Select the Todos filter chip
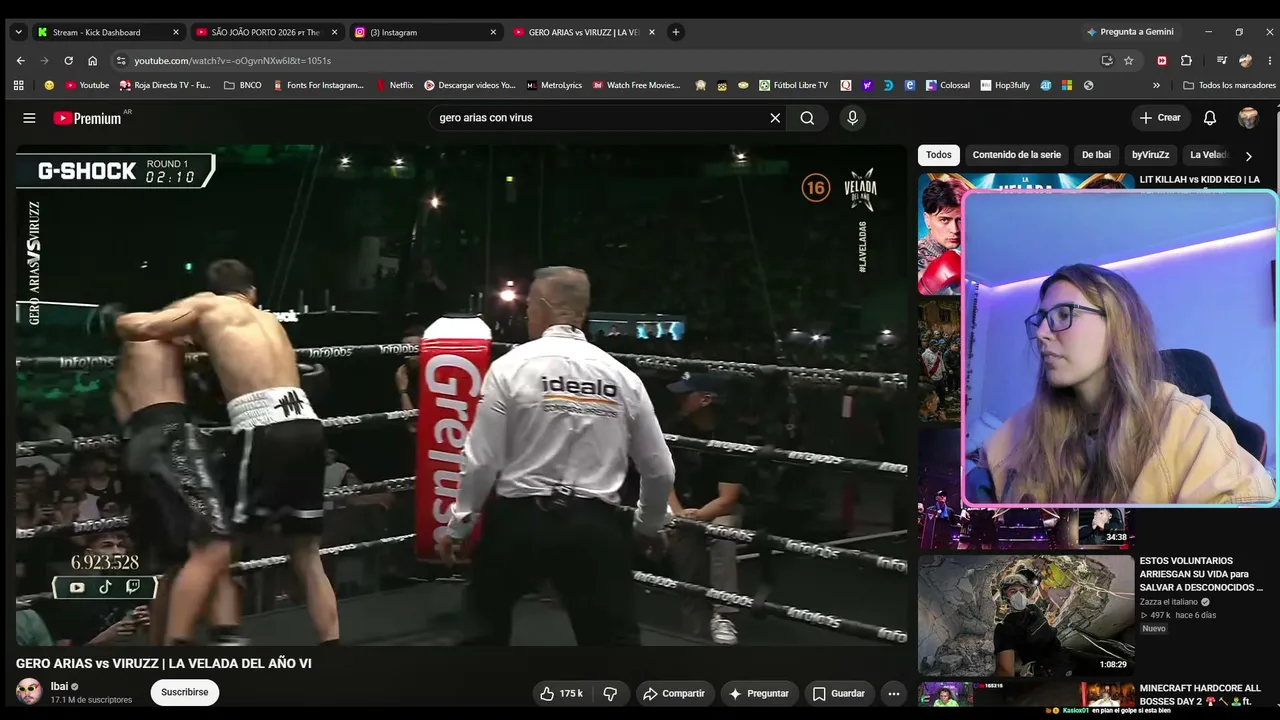This screenshot has width=1280, height=720. click(x=939, y=155)
